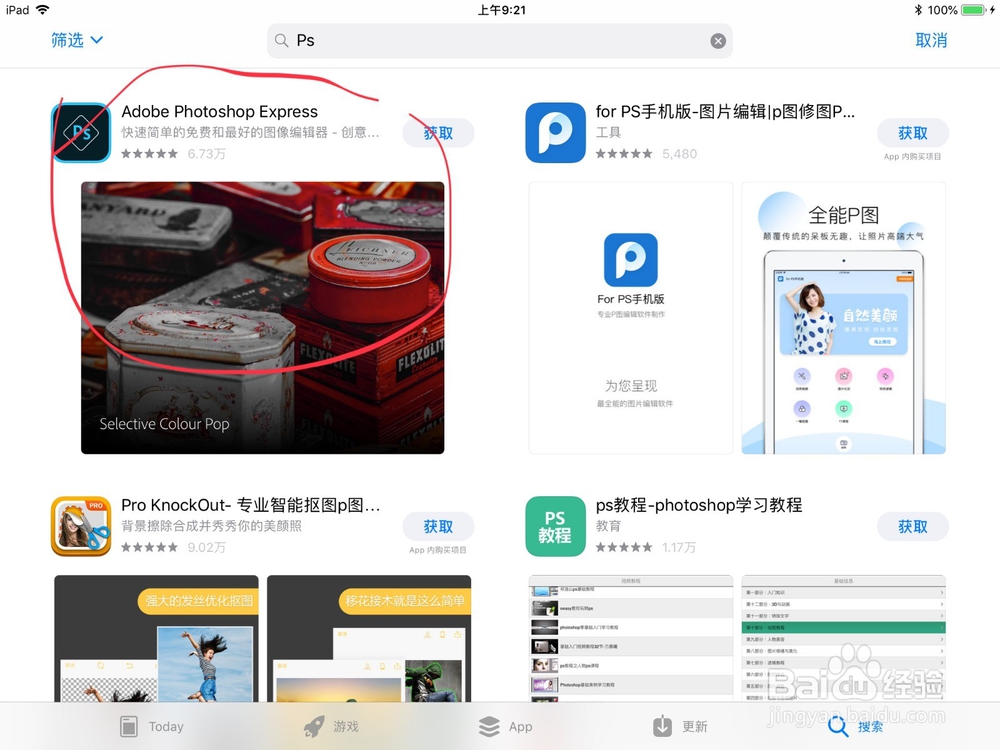This screenshot has width=1000, height=750.
Task: Open the For PS手机版 splash screenshot
Action: click(631, 318)
